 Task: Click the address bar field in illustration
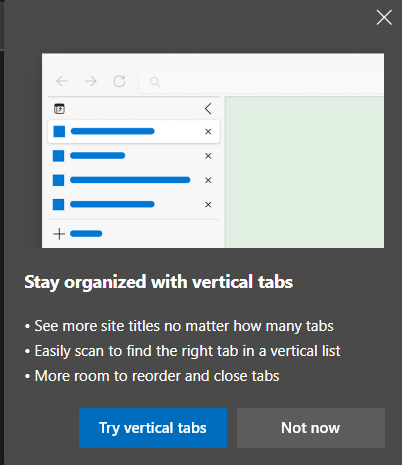(262, 82)
